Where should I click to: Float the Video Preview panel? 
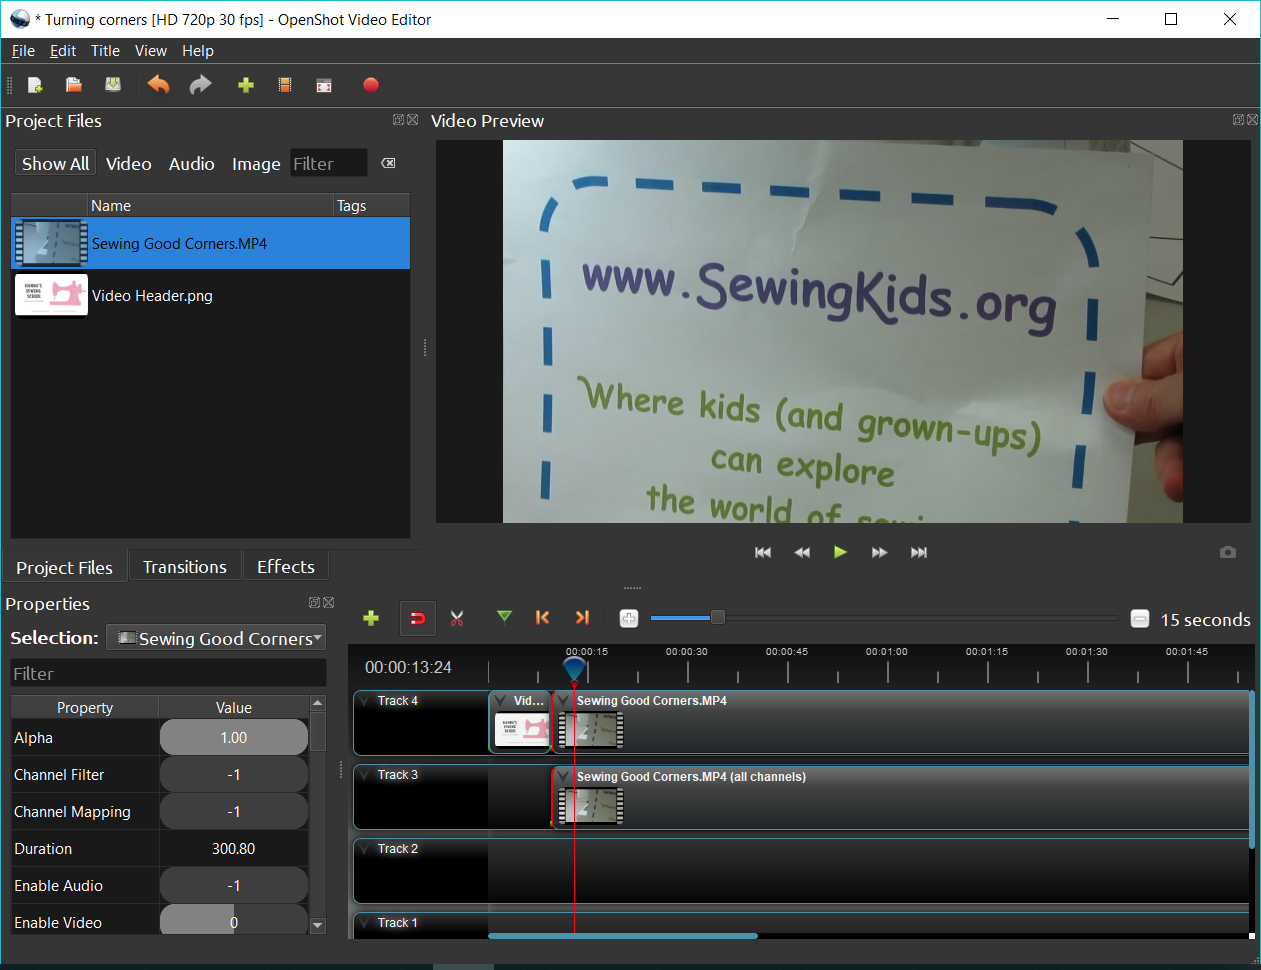pyautogui.click(x=1238, y=119)
